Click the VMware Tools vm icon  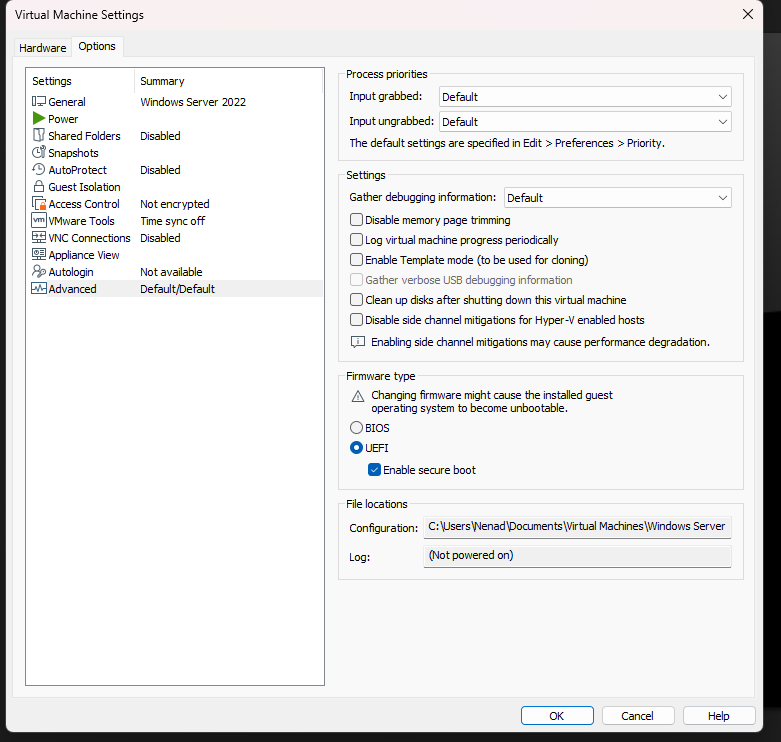(x=39, y=221)
